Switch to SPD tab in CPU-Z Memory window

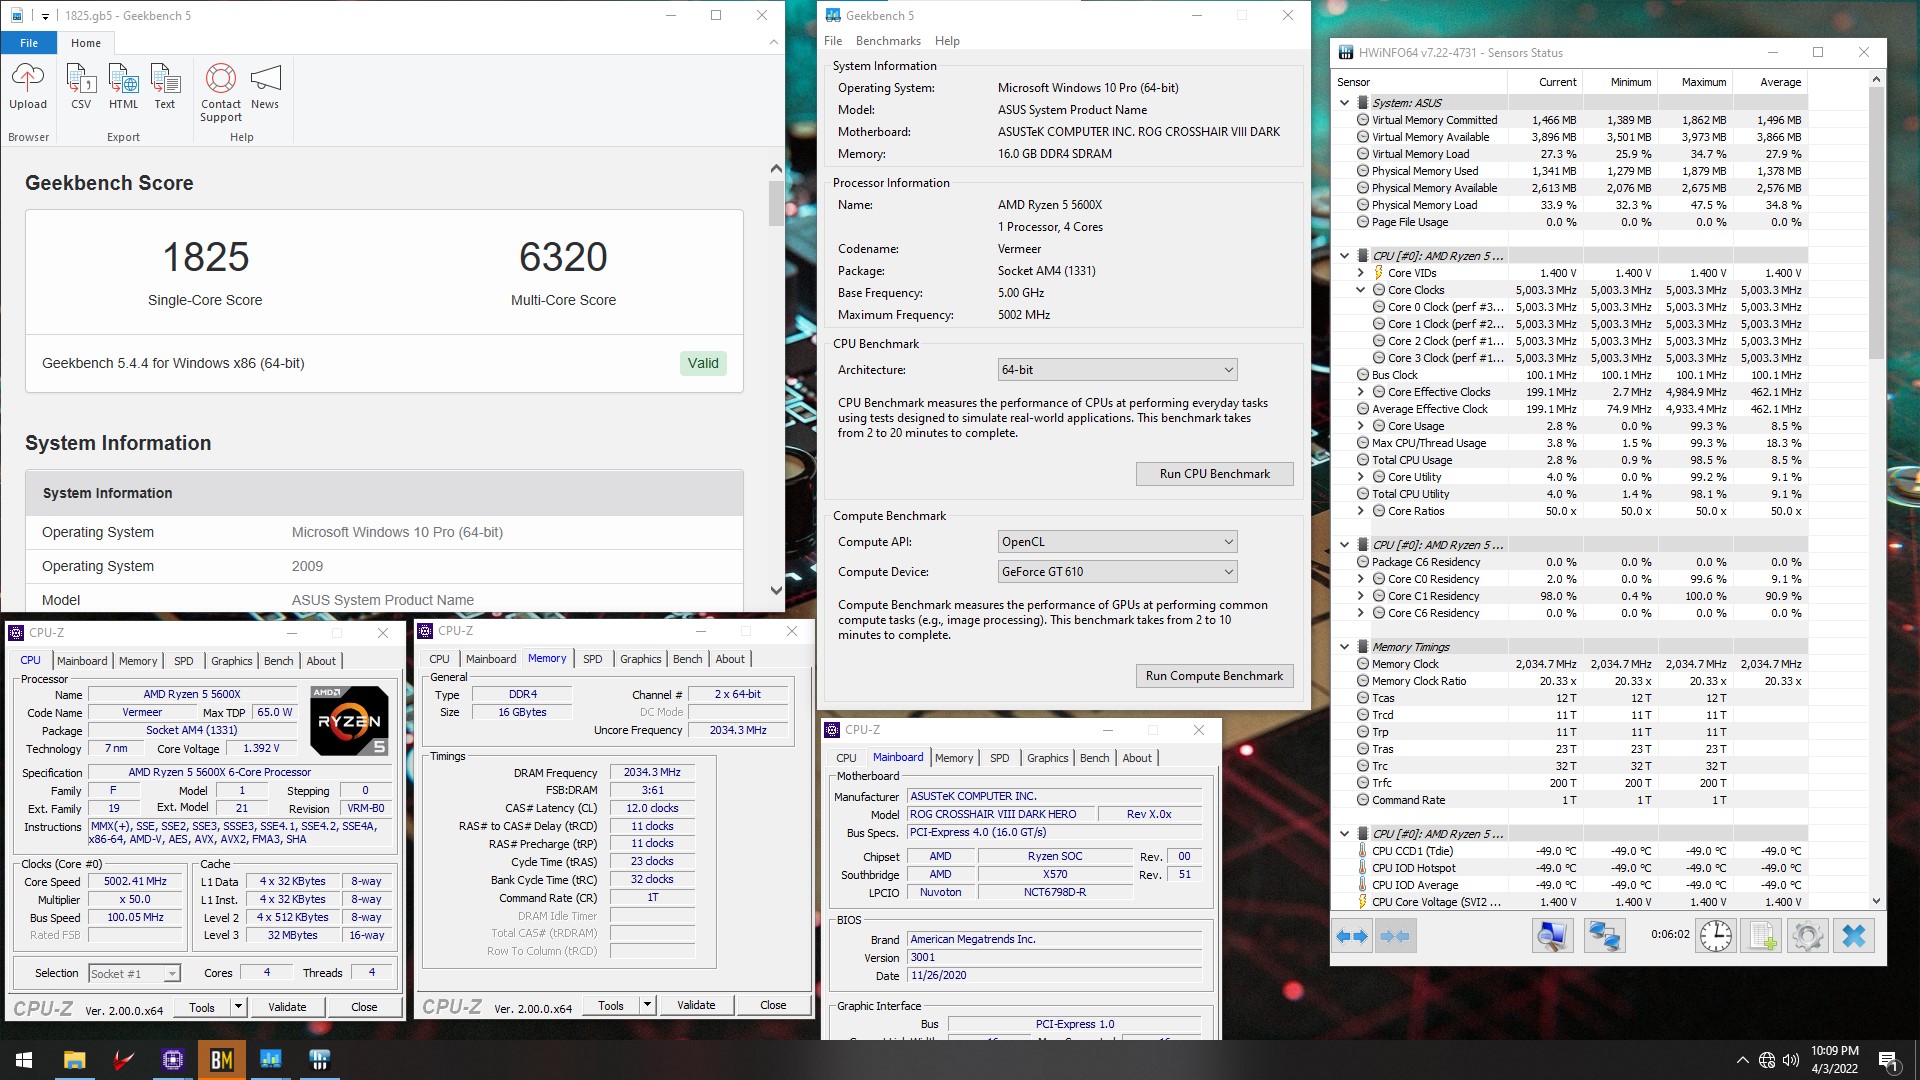(593, 659)
